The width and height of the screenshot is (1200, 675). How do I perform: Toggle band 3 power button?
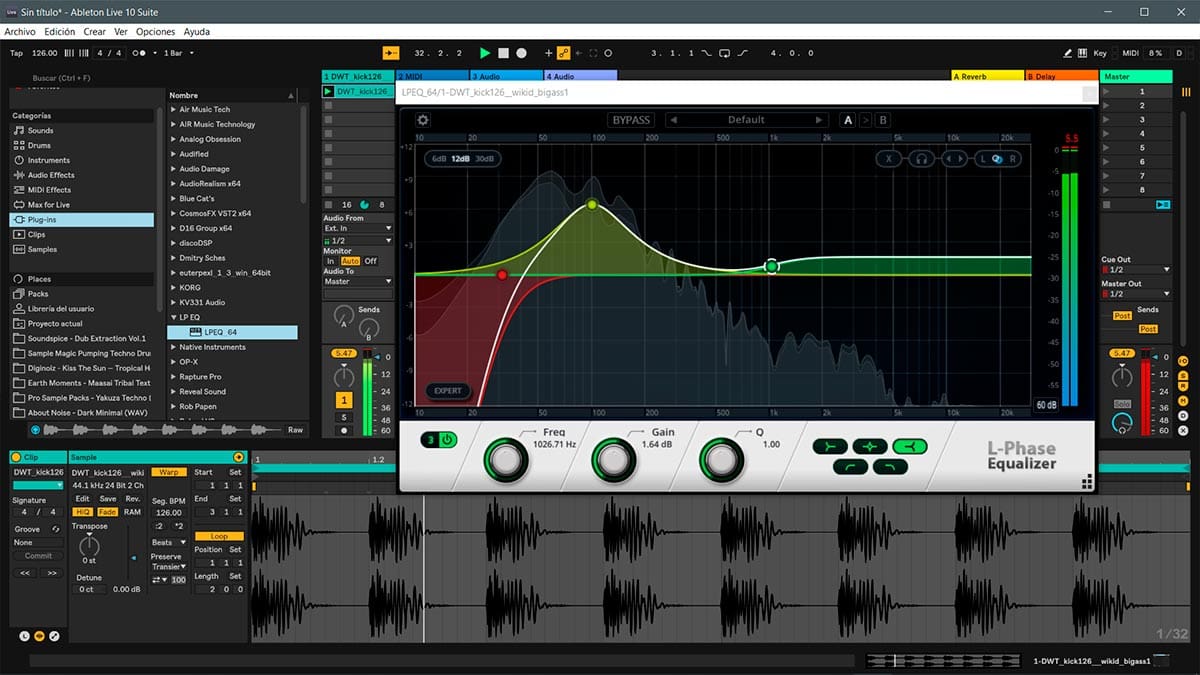(447, 439)
